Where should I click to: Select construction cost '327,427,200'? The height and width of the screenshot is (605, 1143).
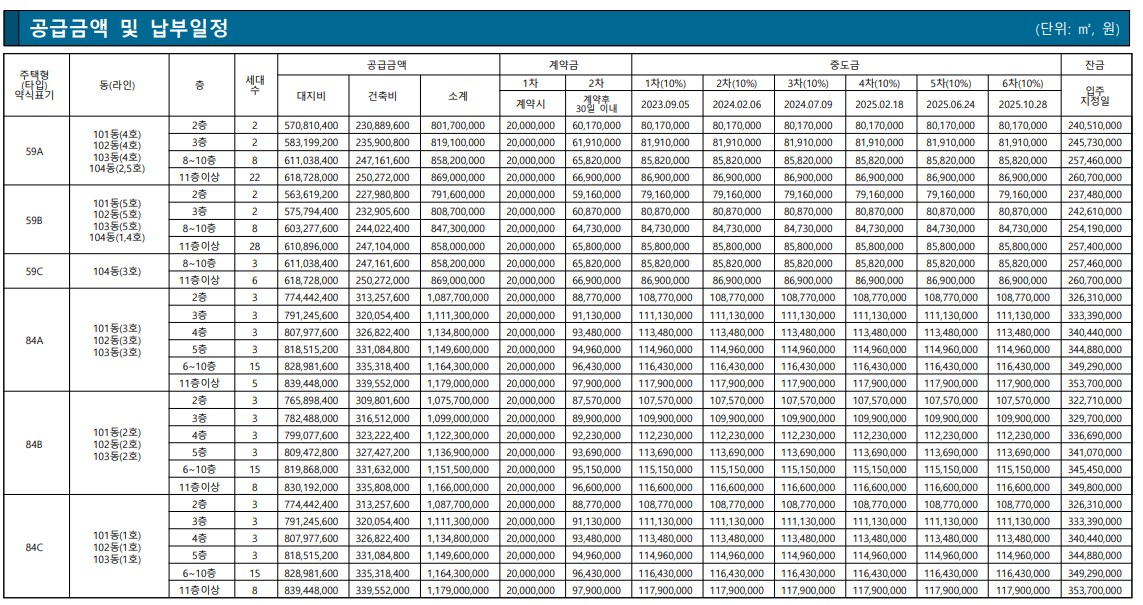pos(383,452)
